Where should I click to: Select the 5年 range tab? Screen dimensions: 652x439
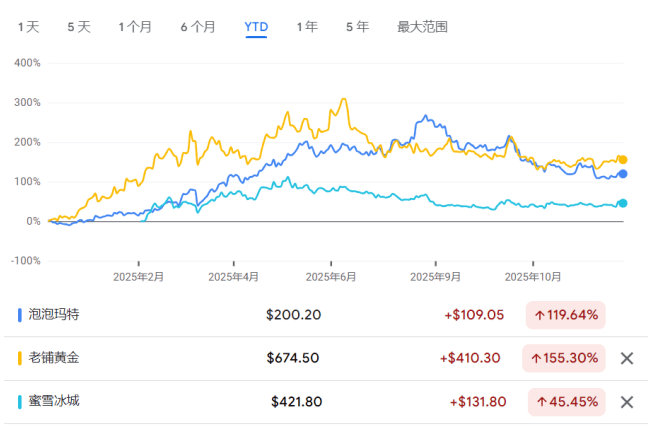tap(357, 27)
